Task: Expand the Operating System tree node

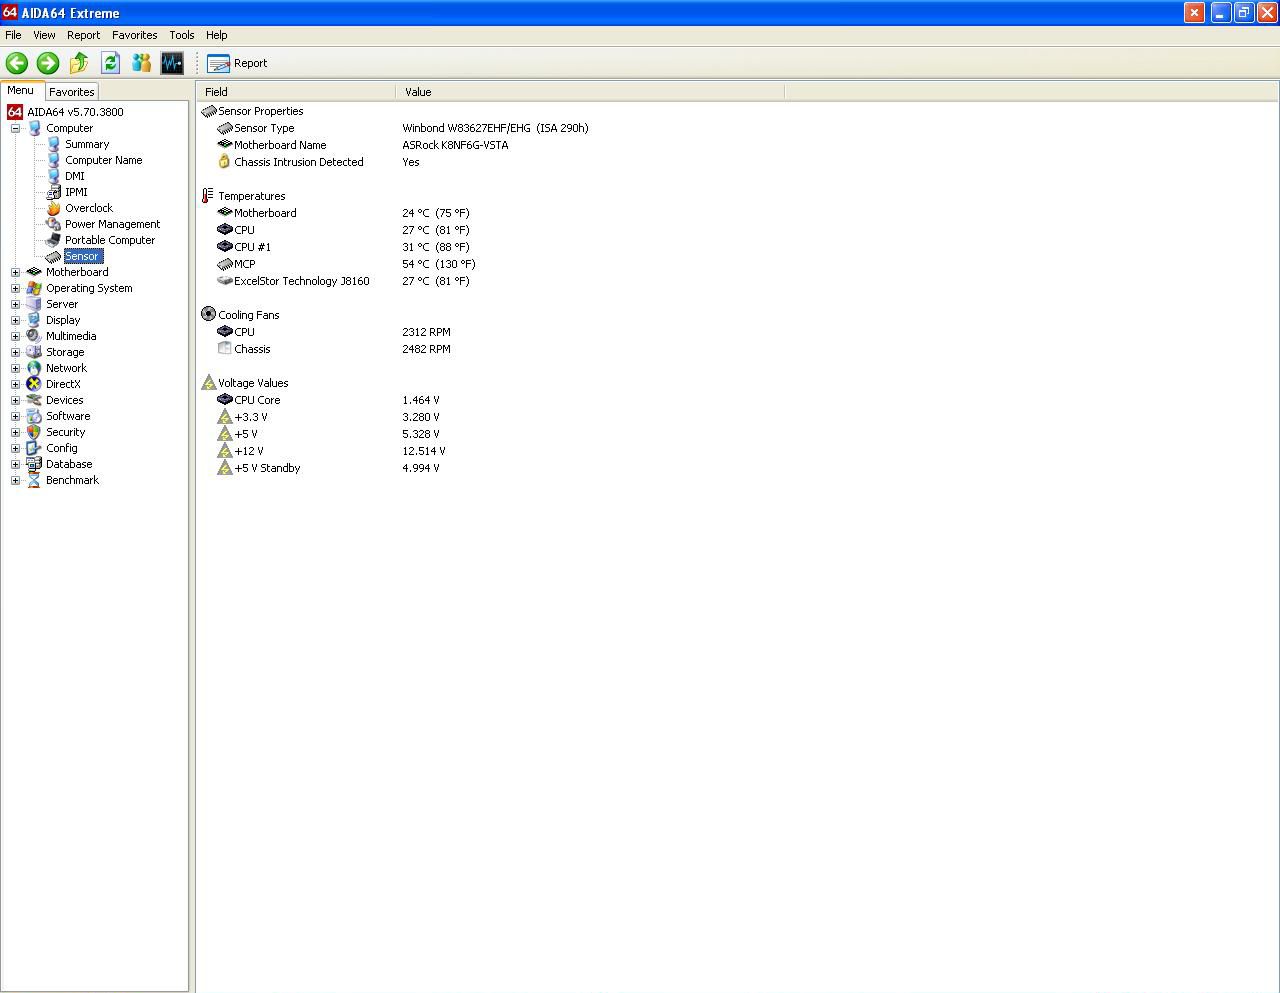Action: [15, 288]
